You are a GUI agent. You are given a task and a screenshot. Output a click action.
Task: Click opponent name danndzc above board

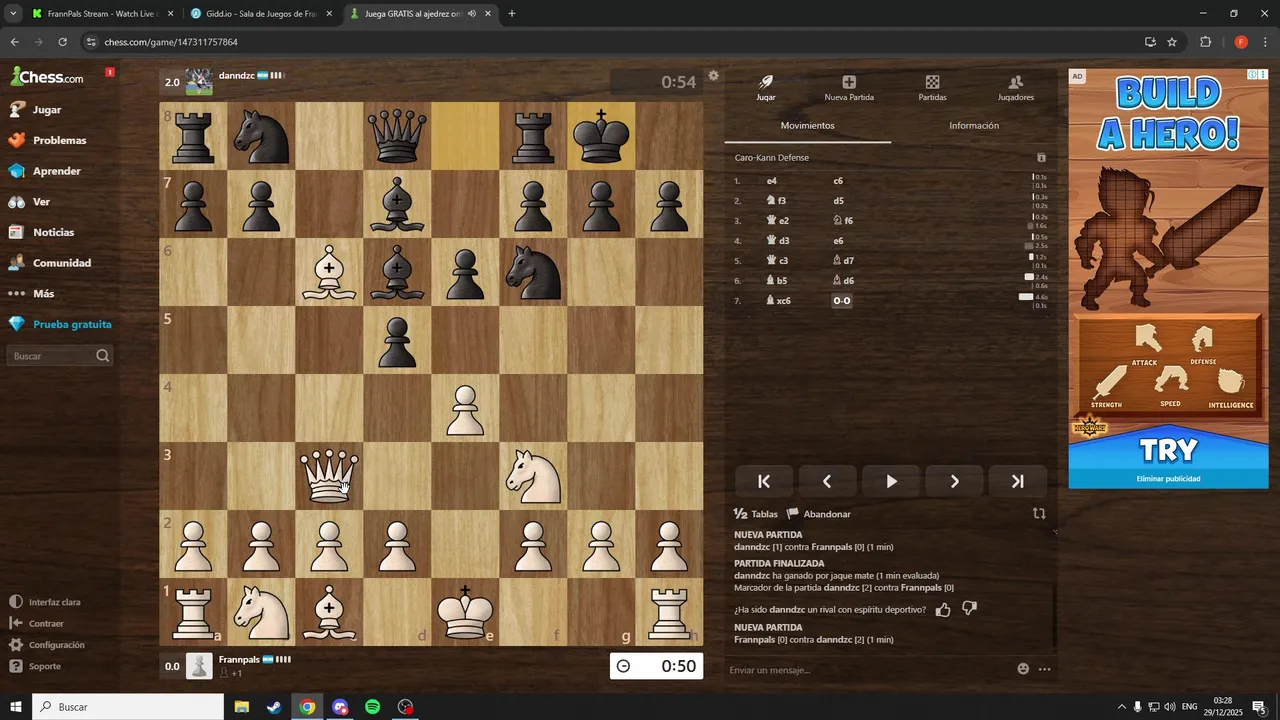point(237,75)
